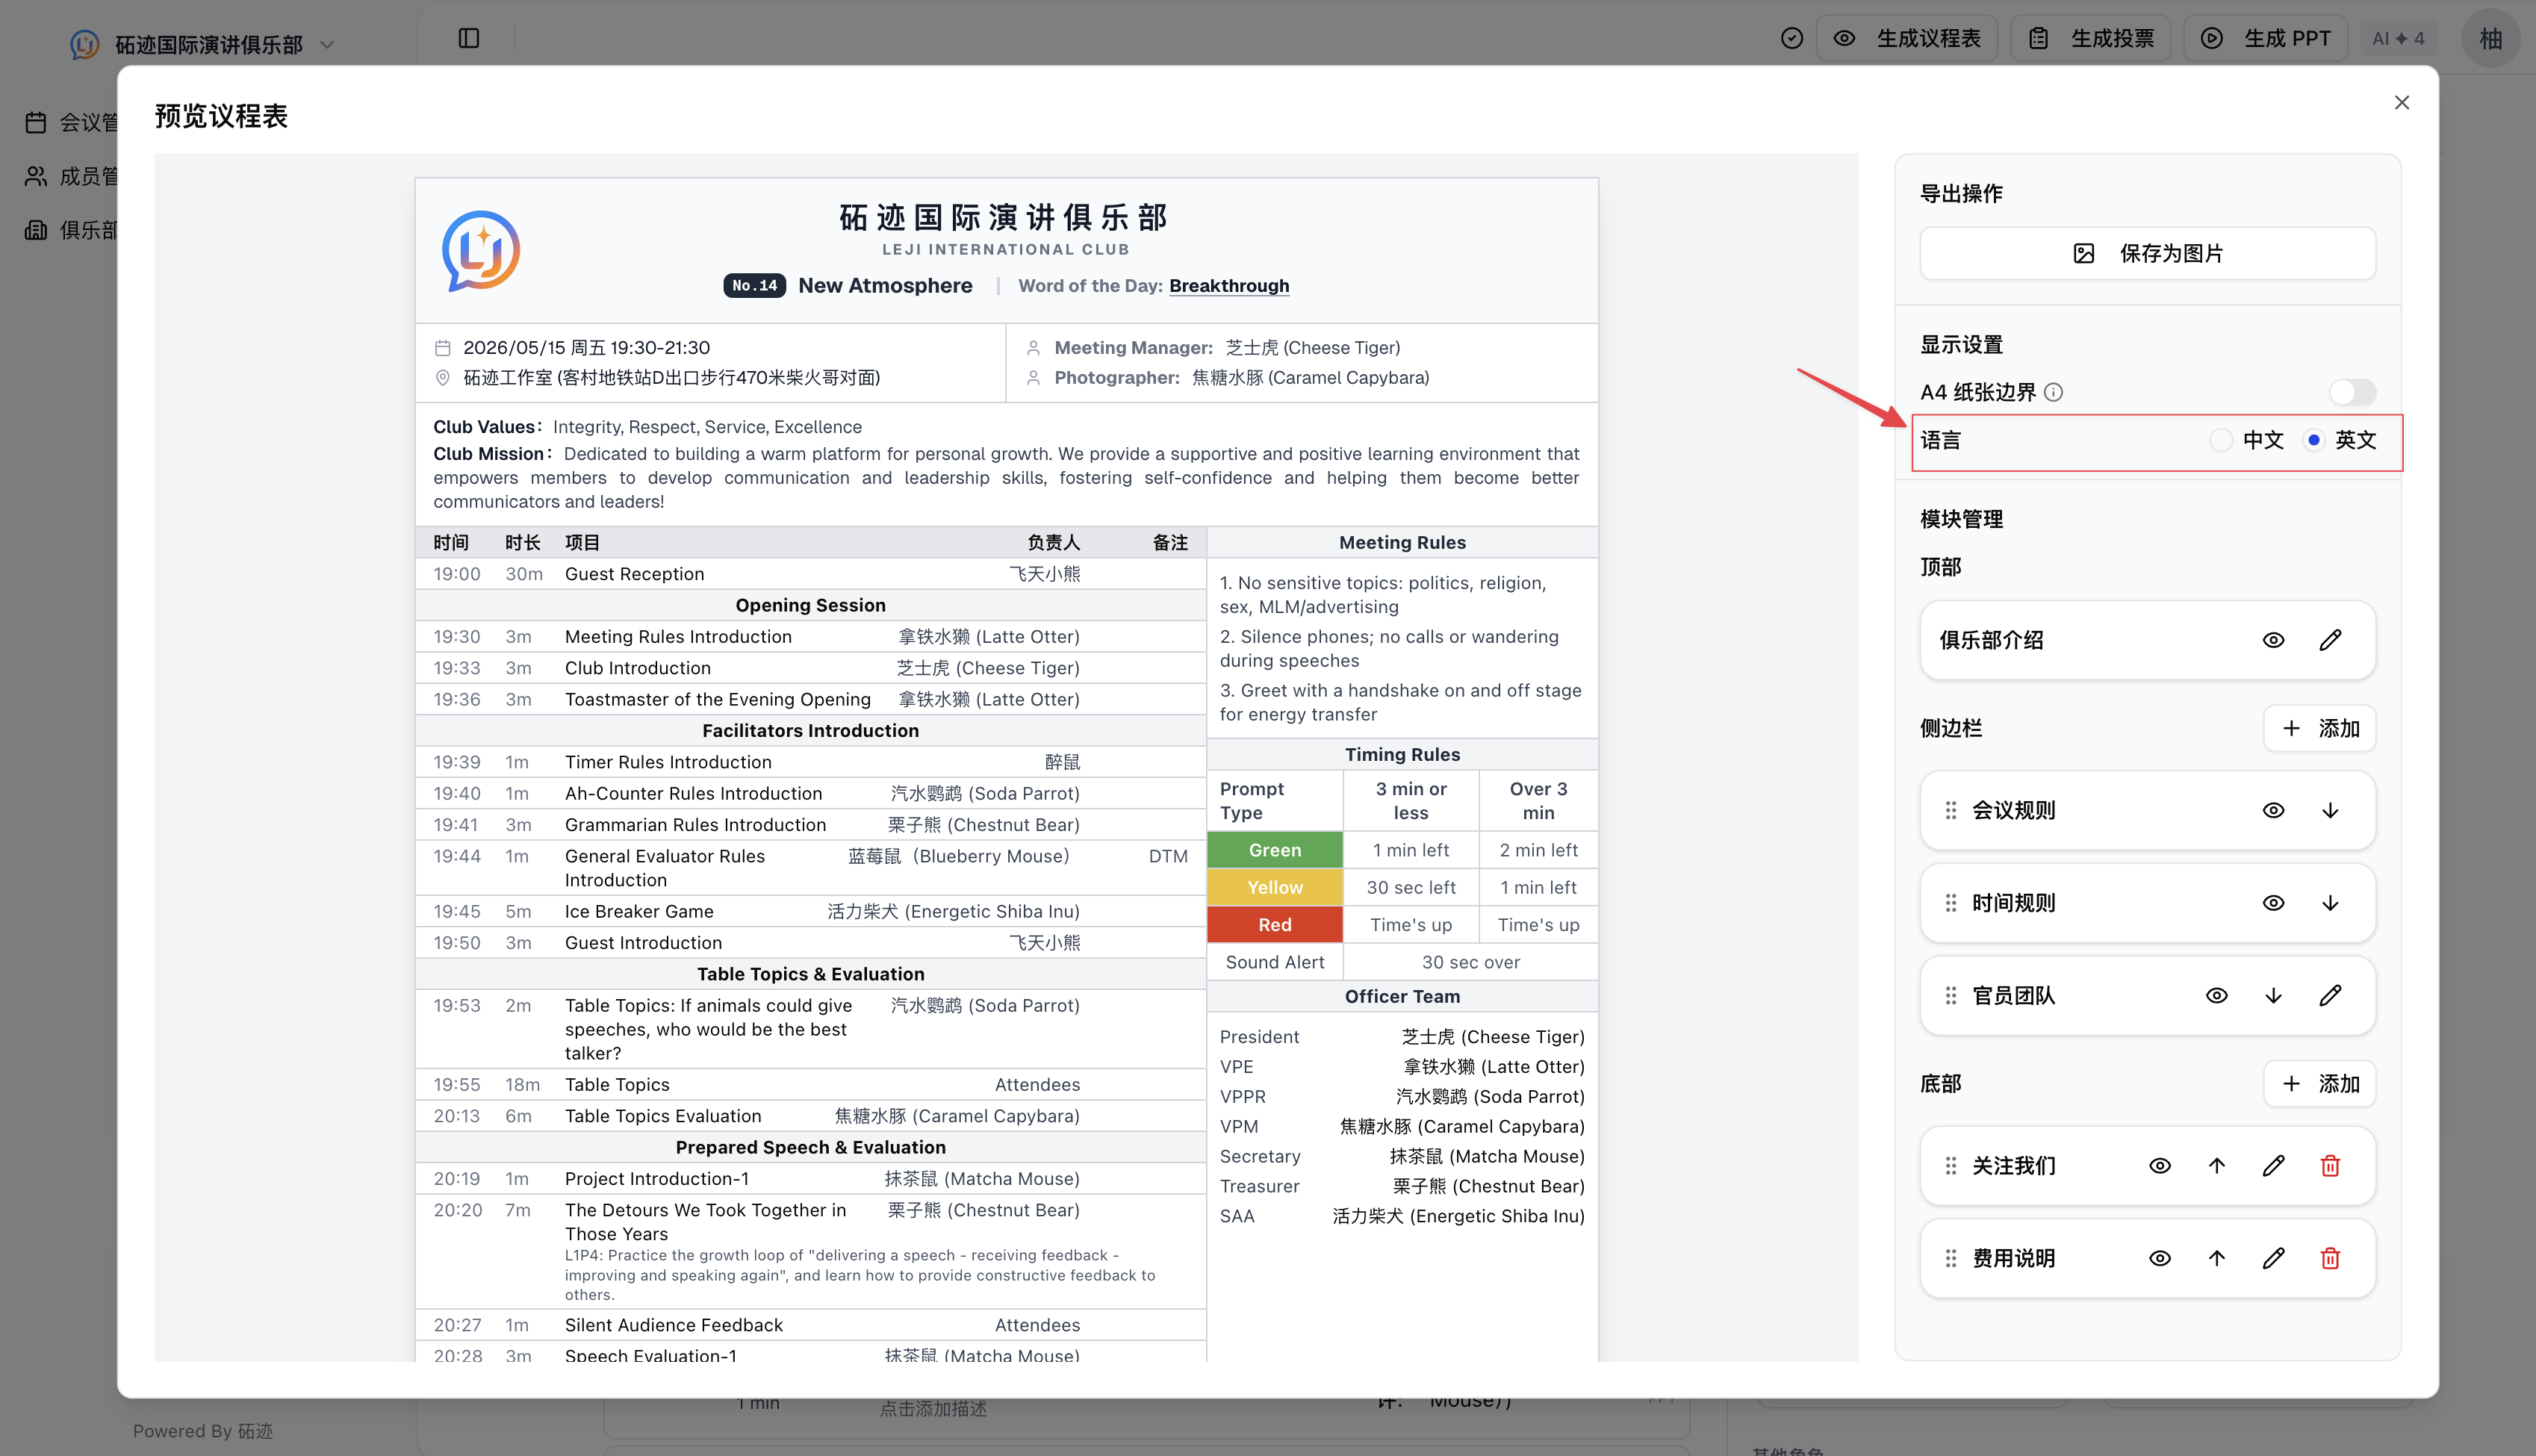Click the Ice Breaker Game agenda item
This screenshot has width=2536, height=1456.
pyautogui.click(x=639, y=911)
